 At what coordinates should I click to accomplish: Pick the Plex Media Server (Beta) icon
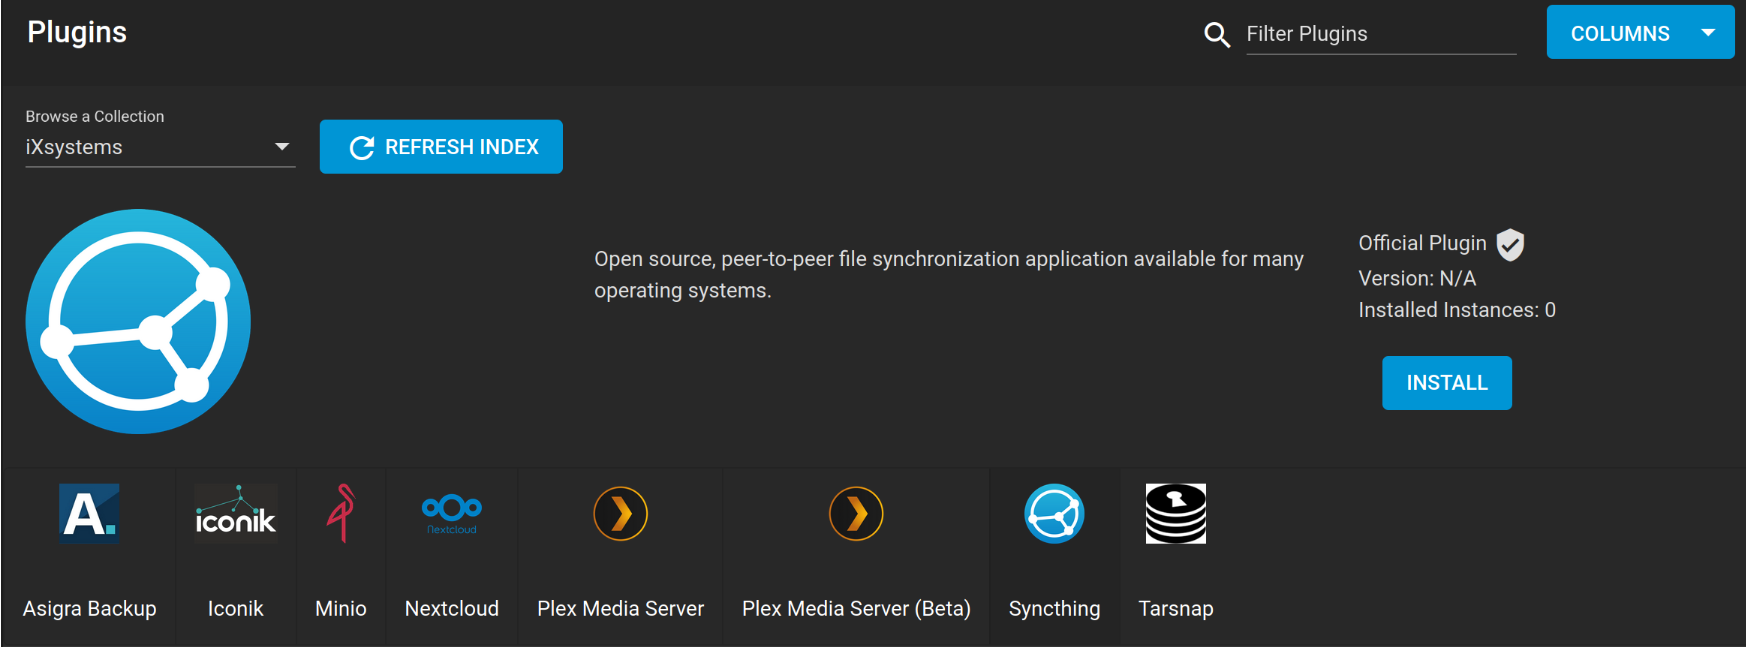(x=856, y=513)
